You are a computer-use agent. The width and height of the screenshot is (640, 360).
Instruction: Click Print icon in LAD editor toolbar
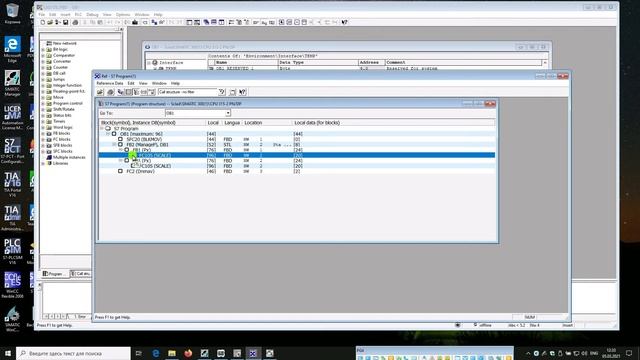75,22
